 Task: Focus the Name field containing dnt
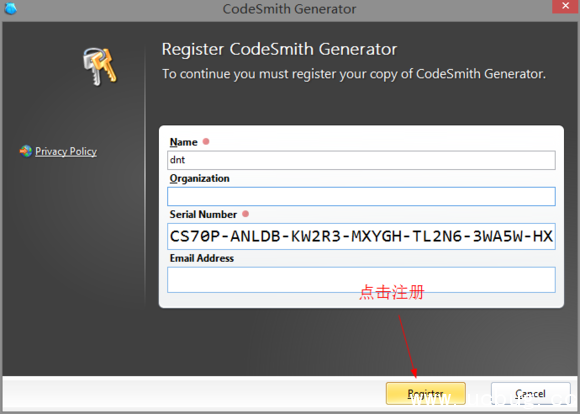[361, 160]
